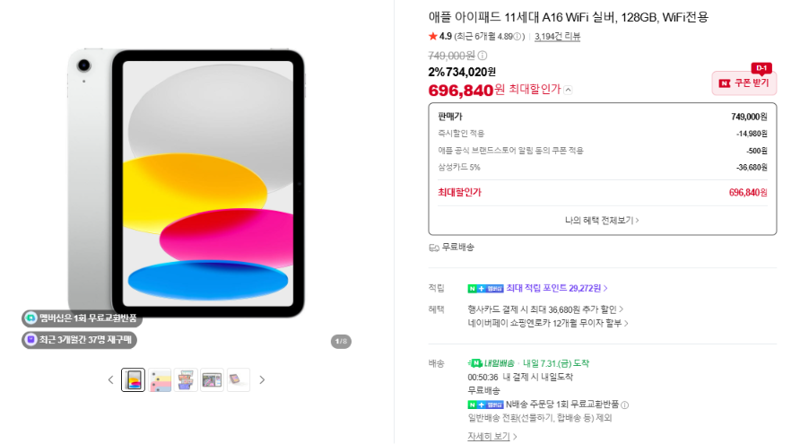
Task: Select the second thumbnail with colored iPads
Action: coord(160,380)
